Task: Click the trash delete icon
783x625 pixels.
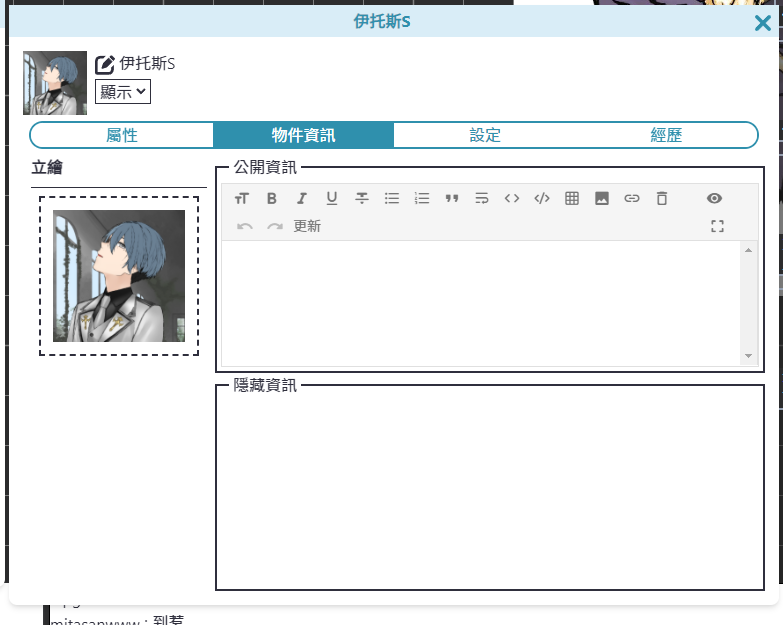Action: 662,199
